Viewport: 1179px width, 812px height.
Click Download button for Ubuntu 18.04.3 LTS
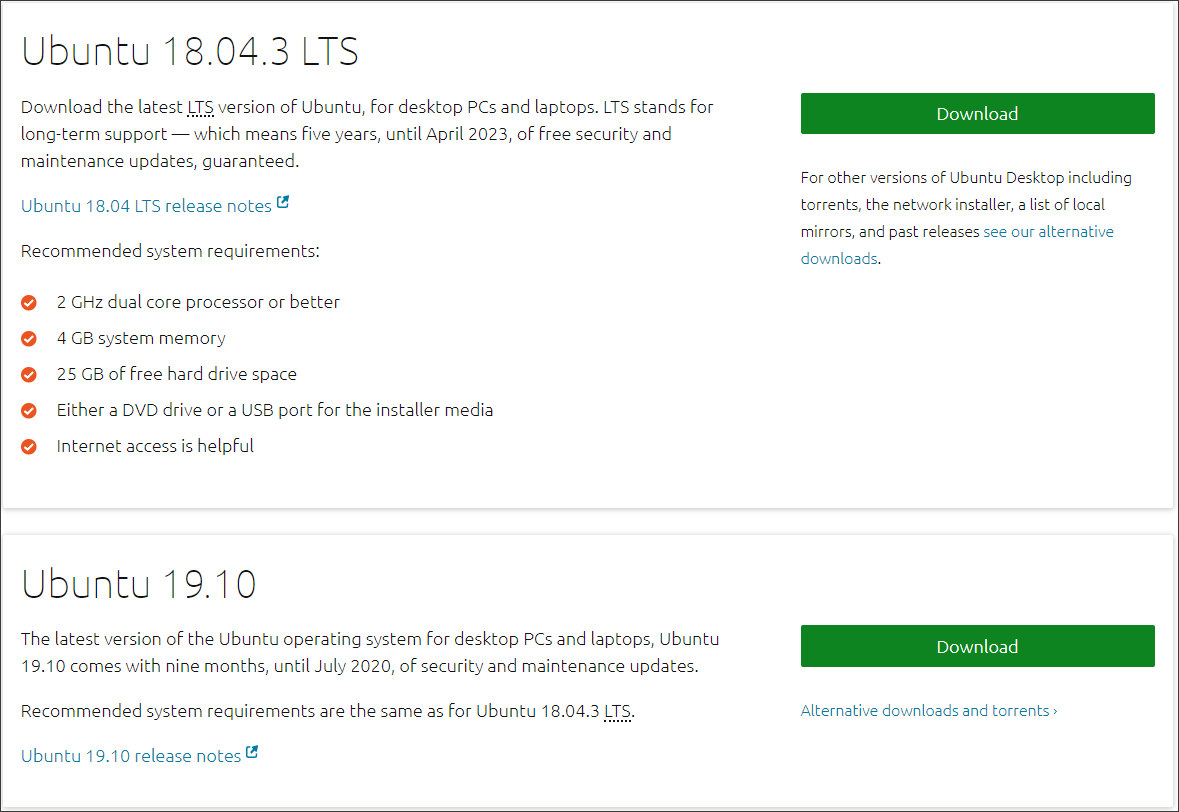pos(977,113)
